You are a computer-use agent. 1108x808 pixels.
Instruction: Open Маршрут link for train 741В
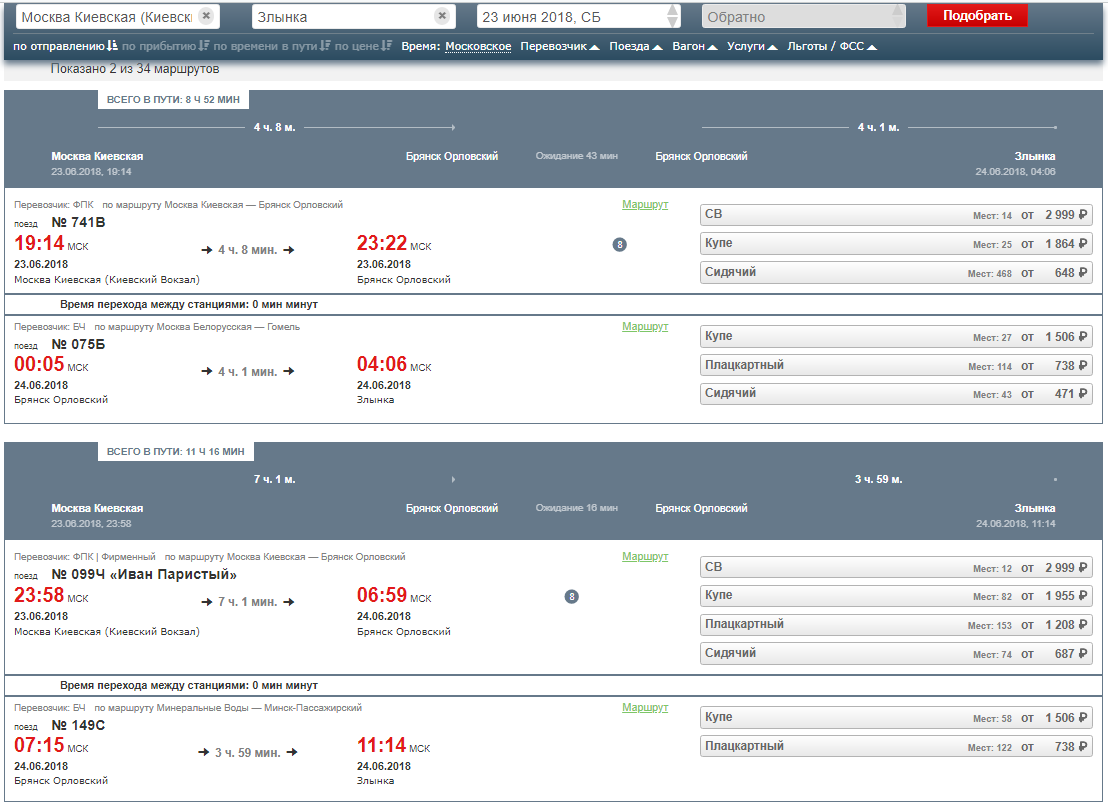(644, 204)
